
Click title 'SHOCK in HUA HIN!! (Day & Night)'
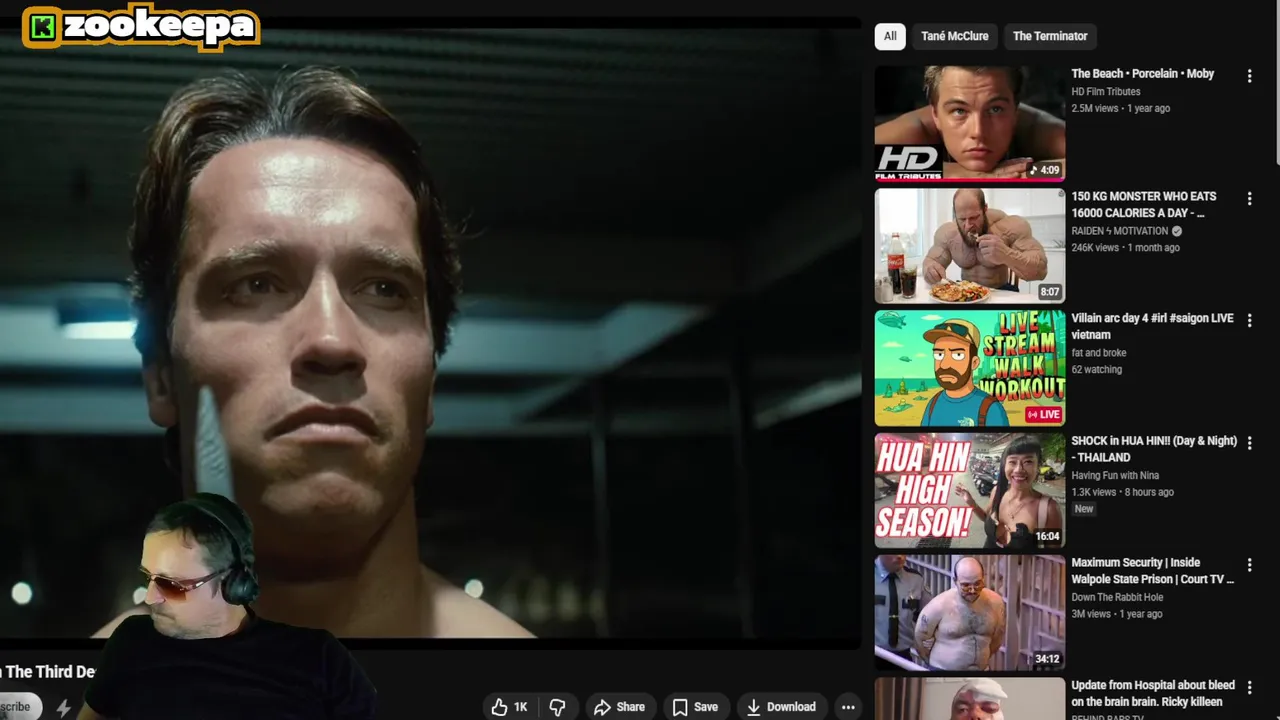tap(1154, 449)
